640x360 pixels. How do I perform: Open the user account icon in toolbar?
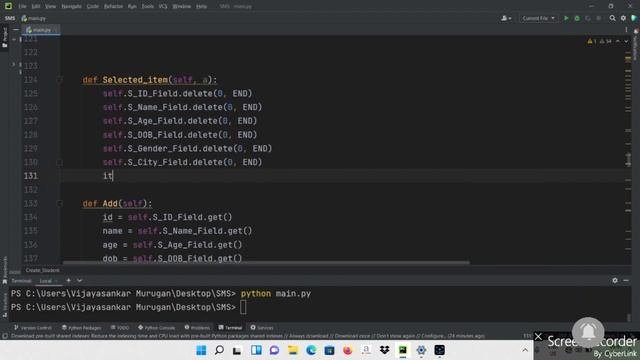[x=506, y=18]
